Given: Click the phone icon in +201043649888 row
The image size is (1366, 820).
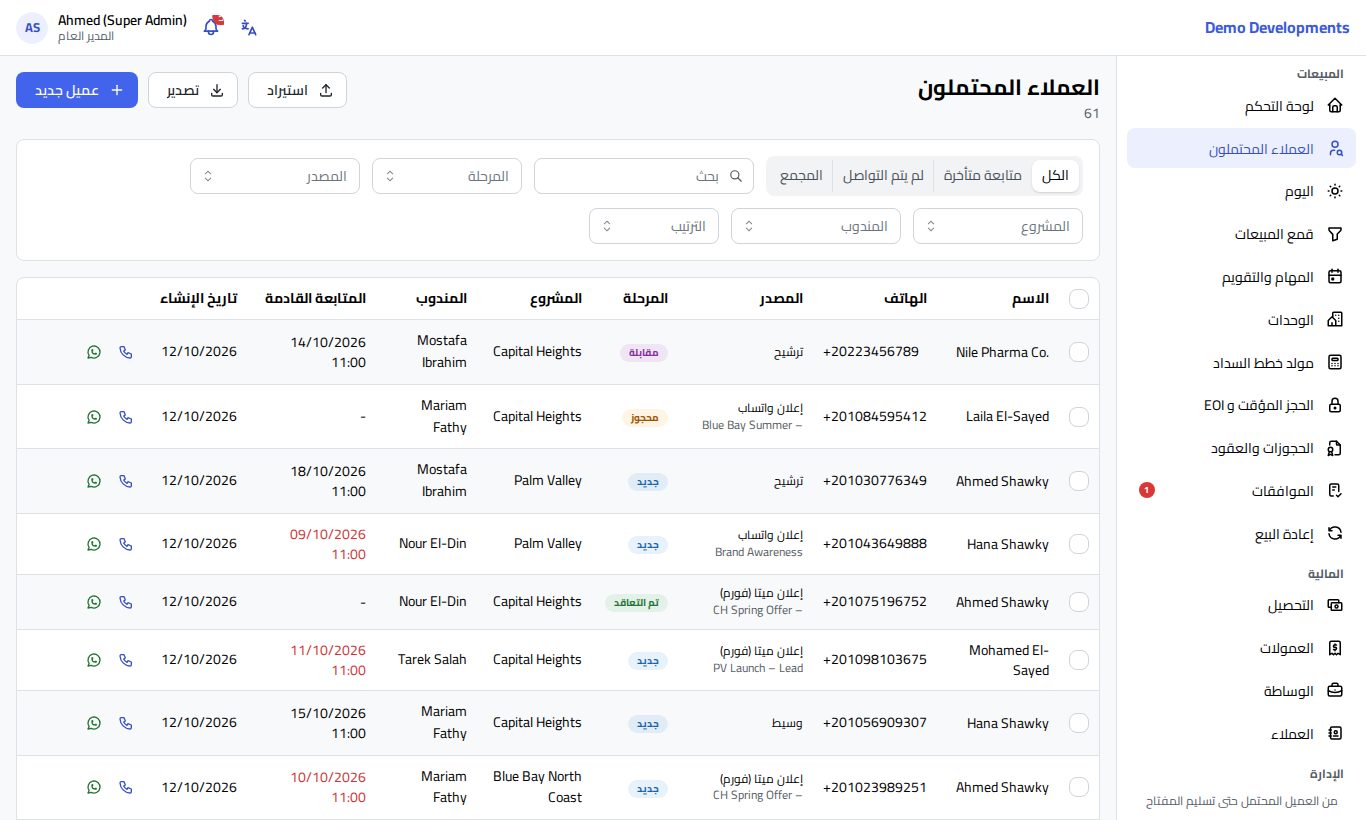Looking at the screenshot, I should click(126, 544).
